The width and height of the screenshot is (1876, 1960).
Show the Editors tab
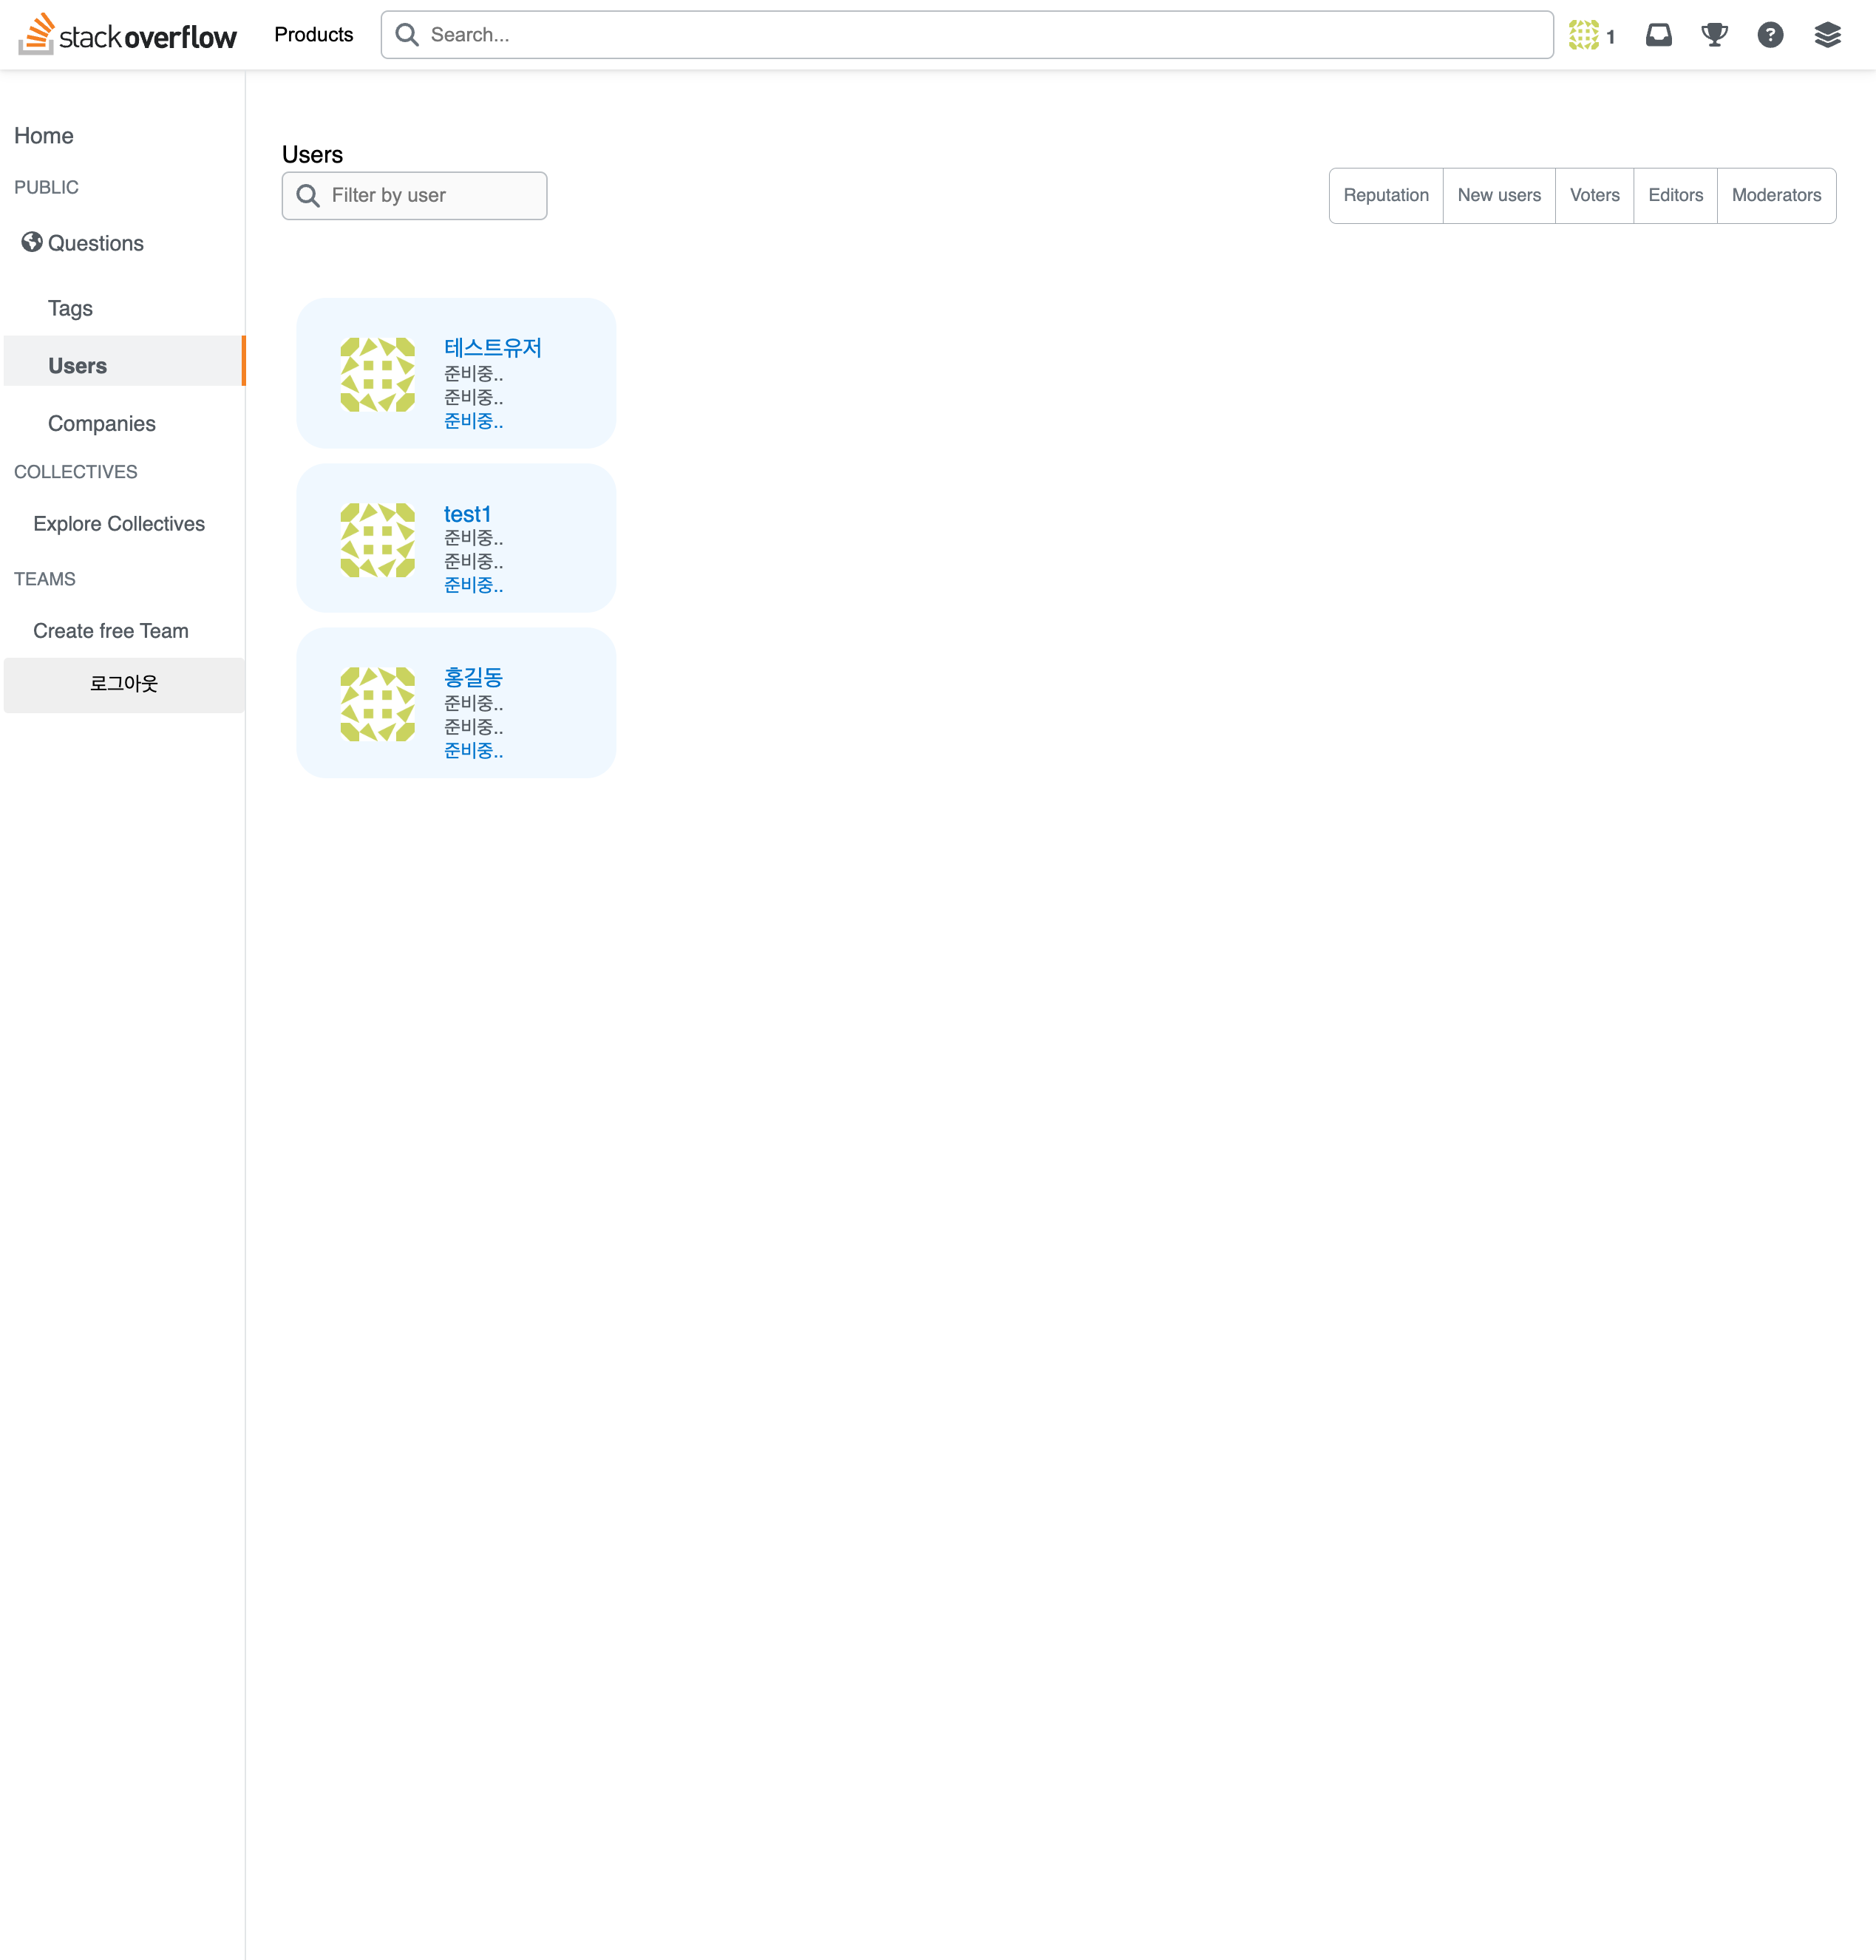point(1675,196)
